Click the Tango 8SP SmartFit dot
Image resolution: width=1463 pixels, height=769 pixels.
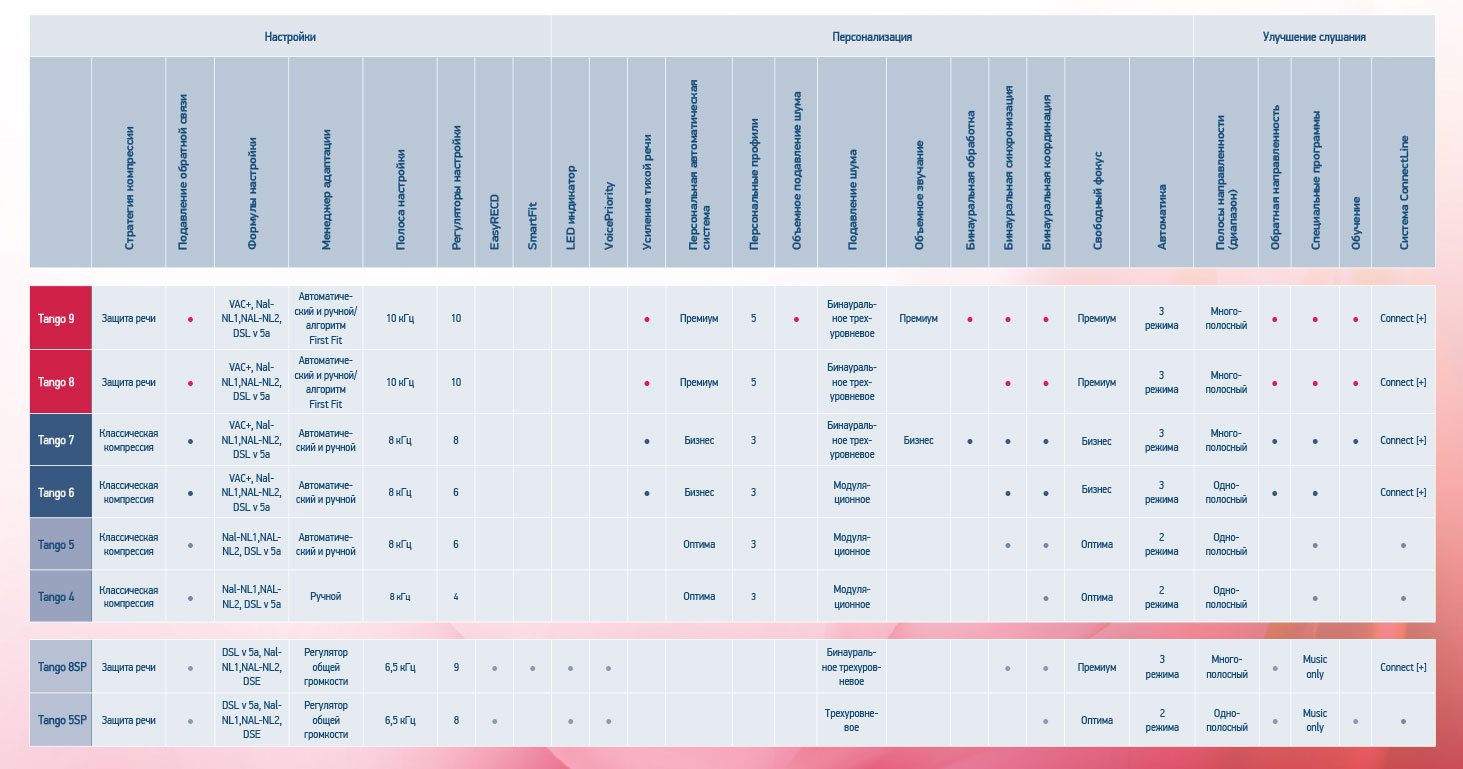click(x=532, y=668)
